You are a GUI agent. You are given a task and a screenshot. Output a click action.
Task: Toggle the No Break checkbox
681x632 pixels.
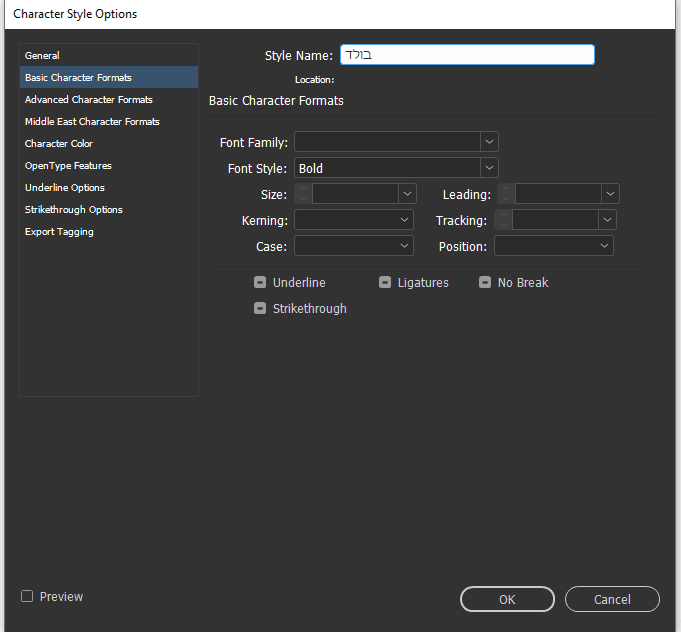[485, 283]
